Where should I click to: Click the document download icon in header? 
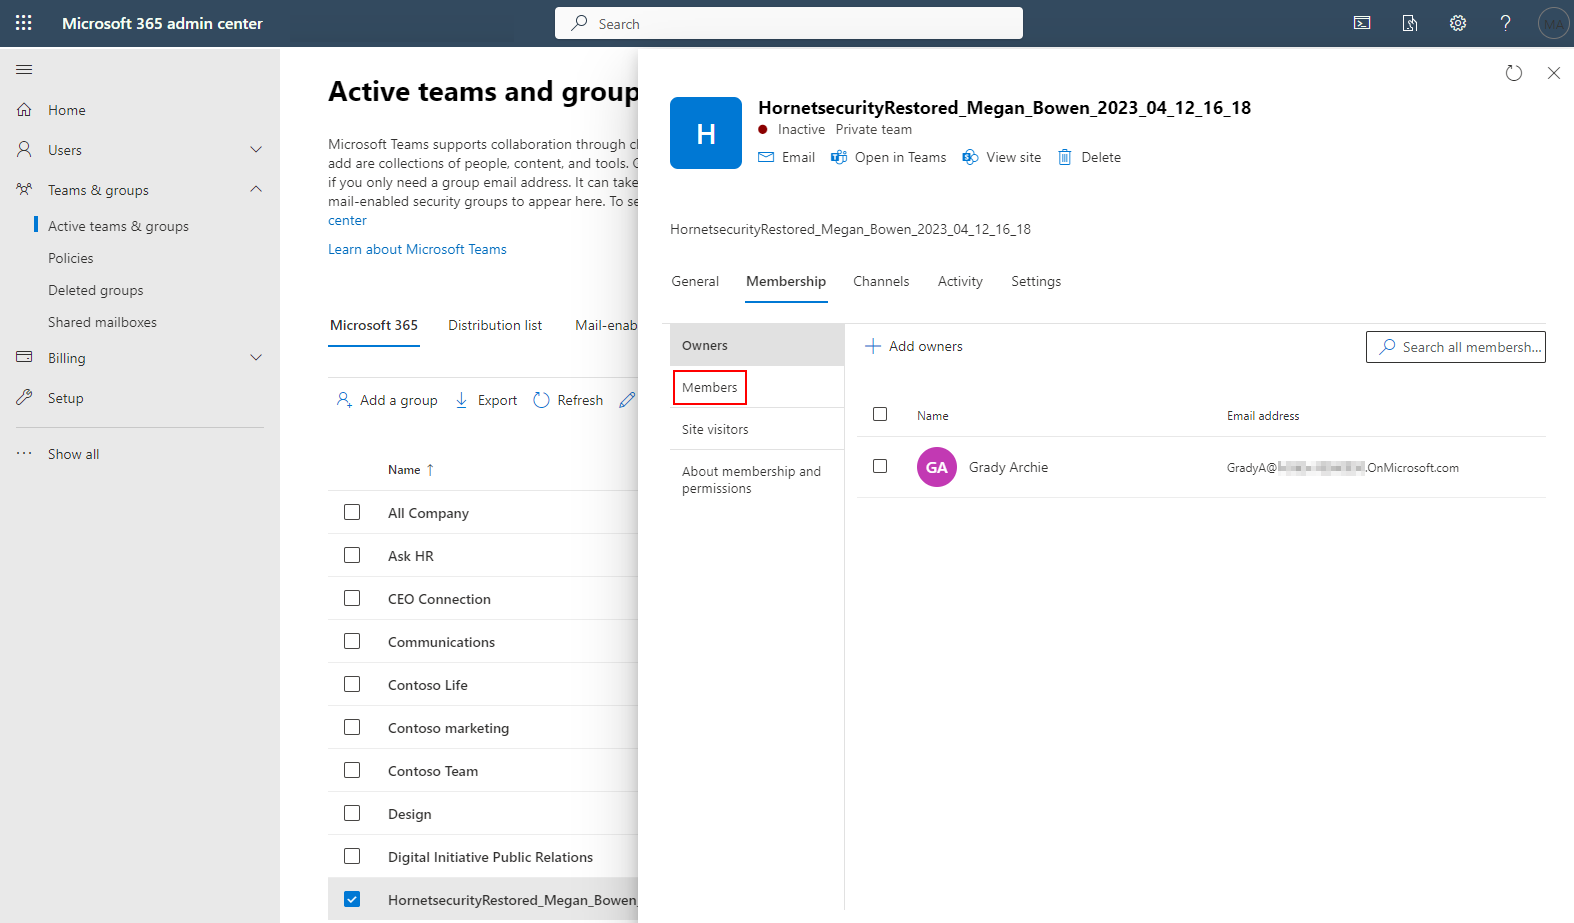click(x=1410, y=23)
